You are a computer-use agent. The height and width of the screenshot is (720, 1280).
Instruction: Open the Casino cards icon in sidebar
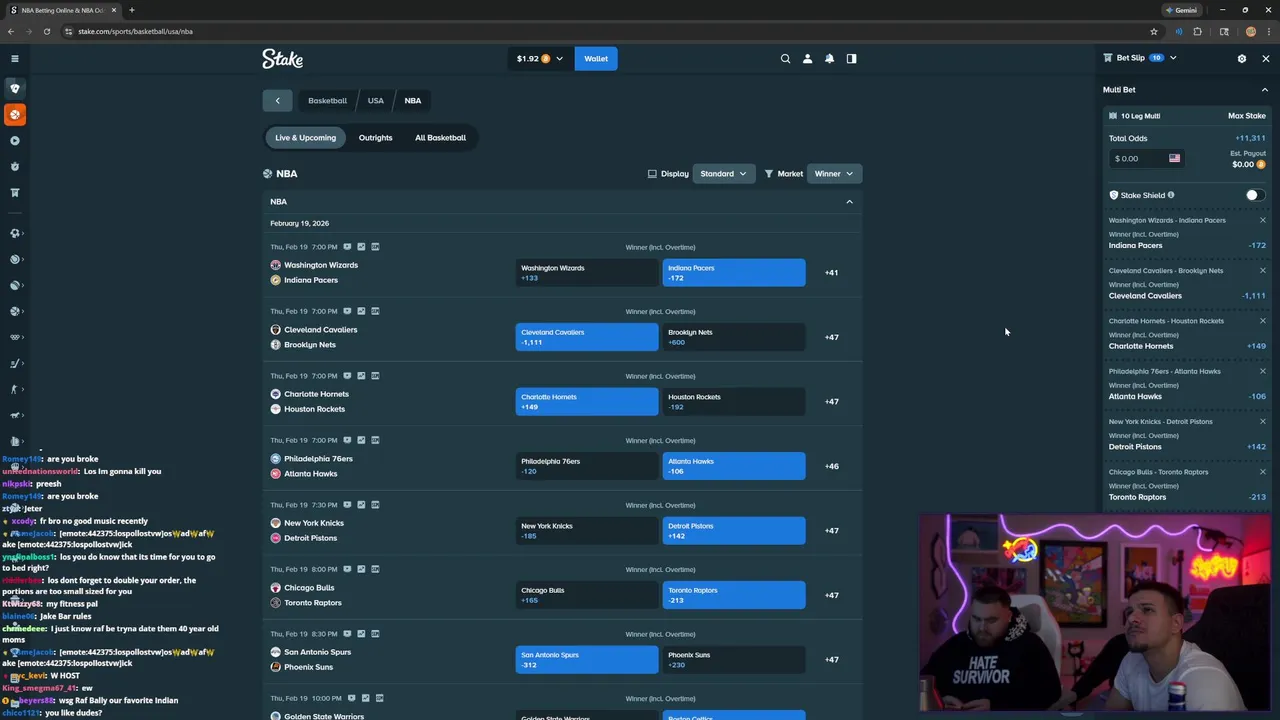point(14,88)
